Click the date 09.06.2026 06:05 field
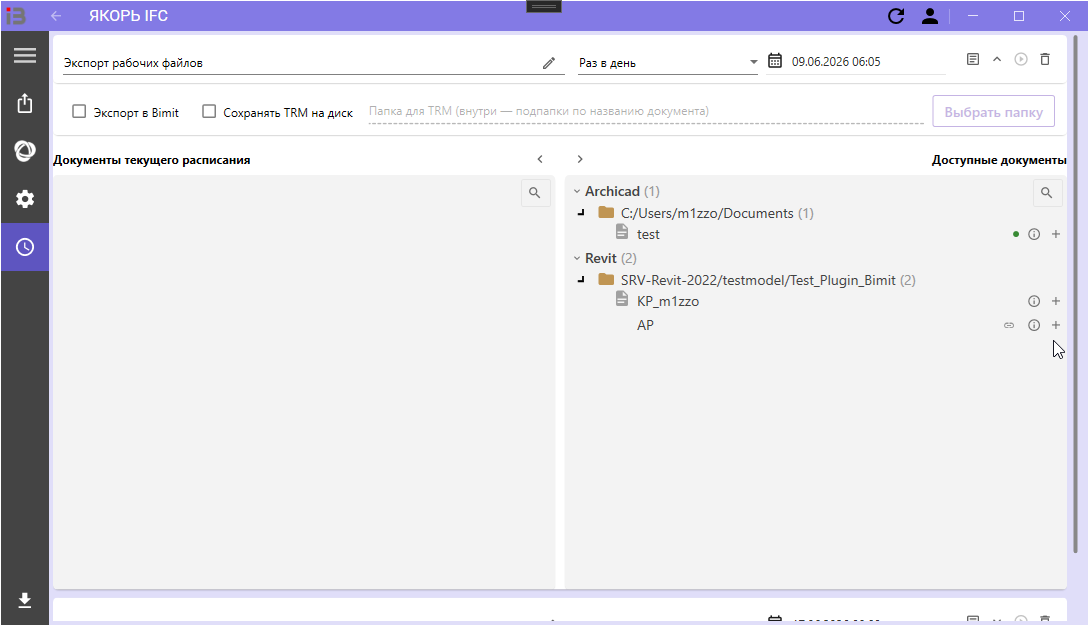 pyautogui.click(x=867, y=62)
